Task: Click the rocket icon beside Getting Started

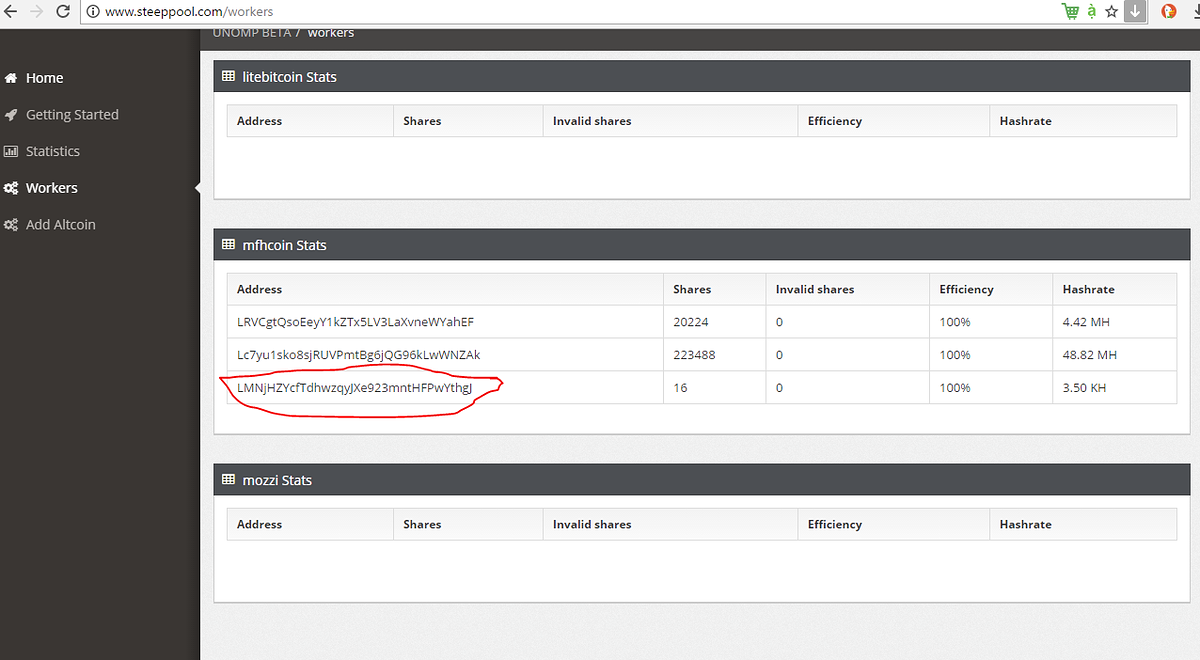Action: (x=11, y=115)
